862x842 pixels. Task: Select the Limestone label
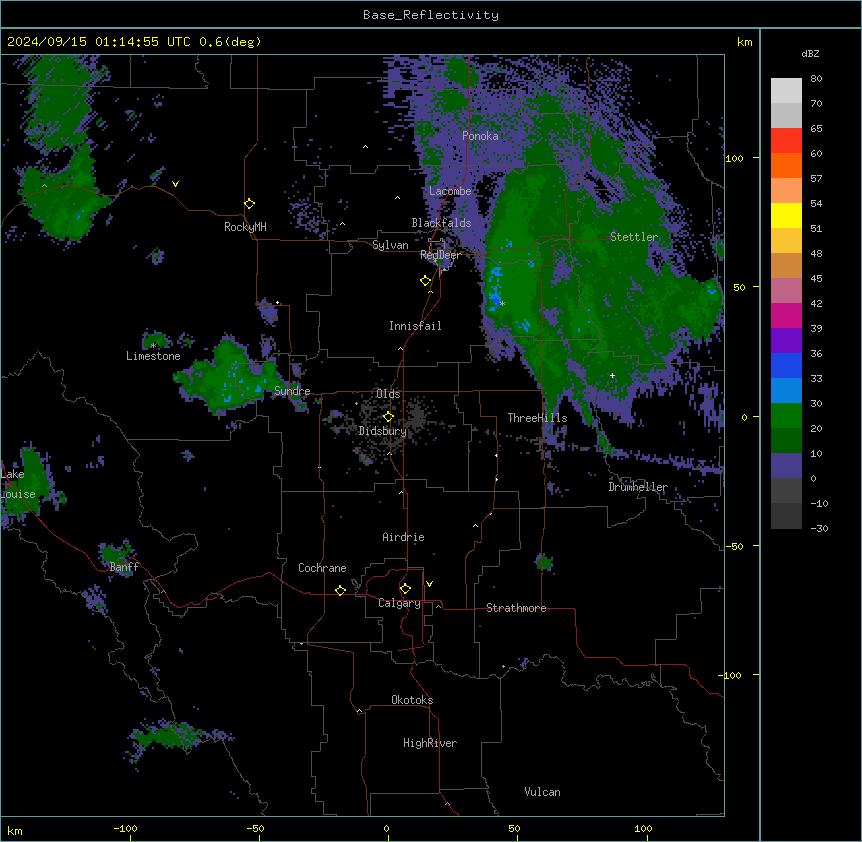[153, 356]
